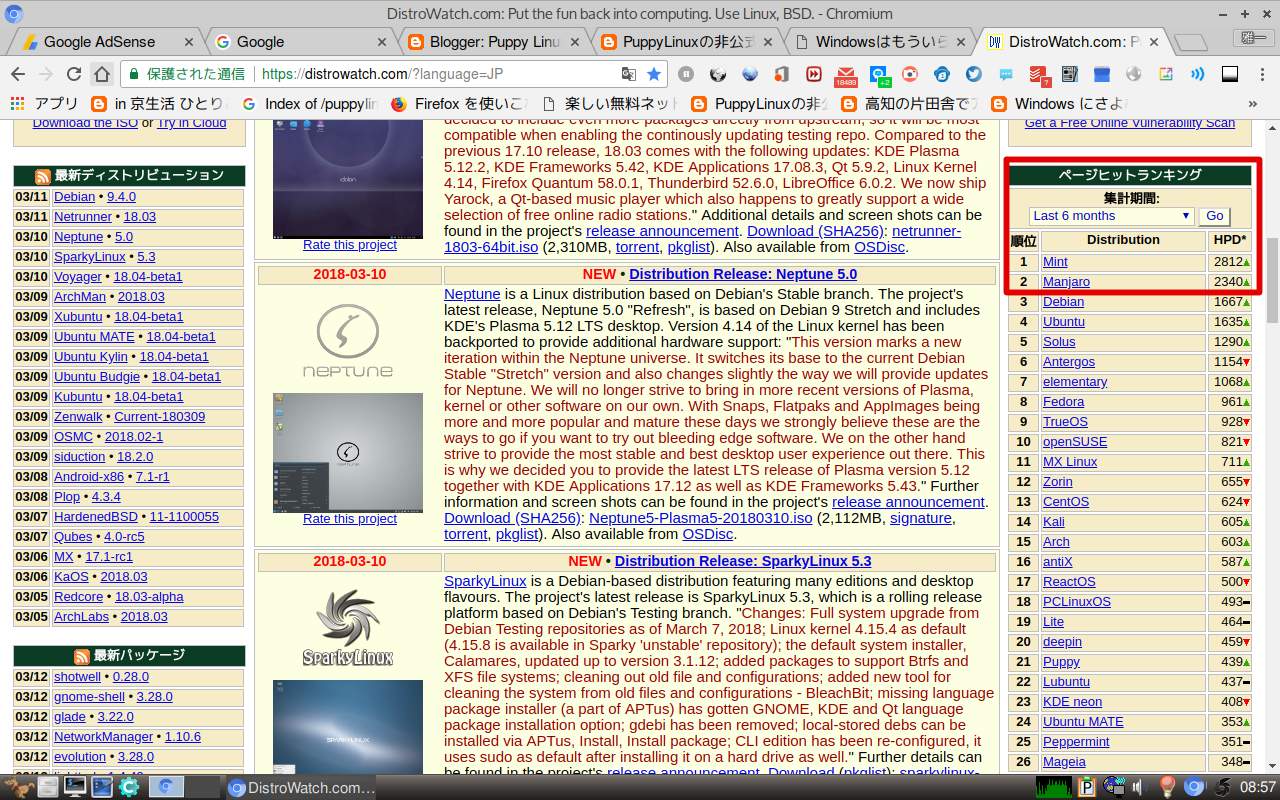Open the ranking period dropdown 'Last 6 months'
This screenshot has width=1280, height=800.
[1111, 216]
